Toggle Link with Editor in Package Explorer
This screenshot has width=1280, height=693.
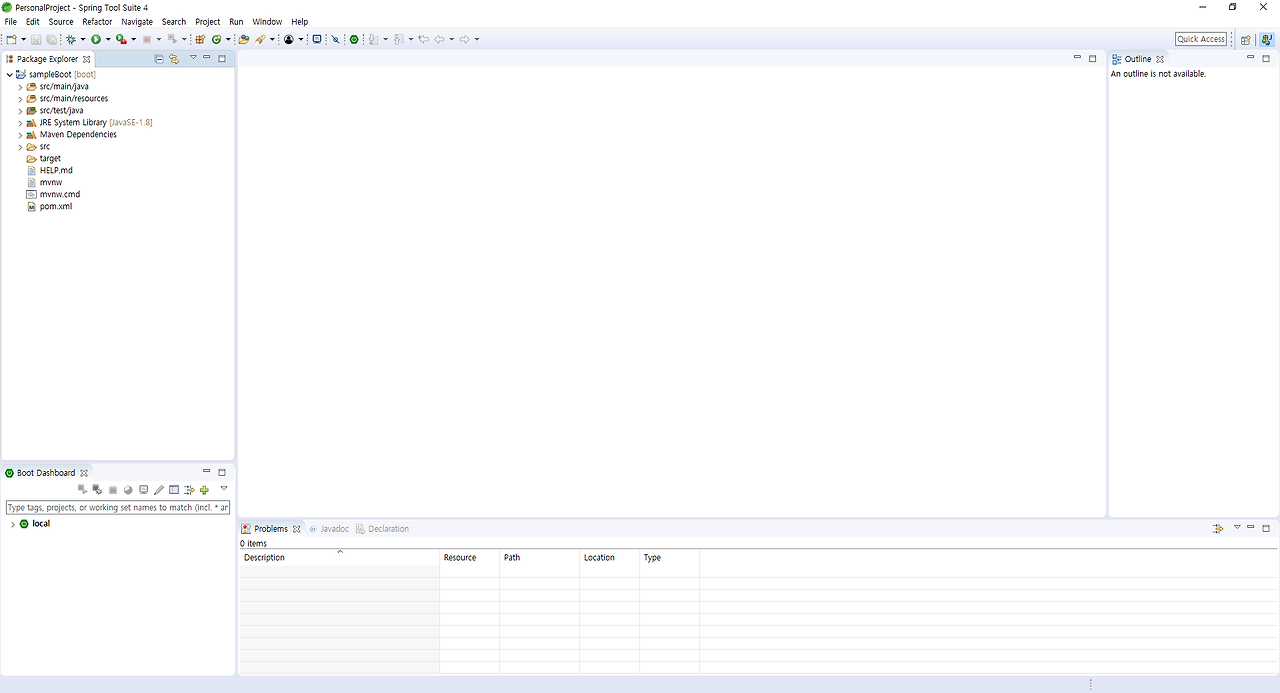point(174,59)
